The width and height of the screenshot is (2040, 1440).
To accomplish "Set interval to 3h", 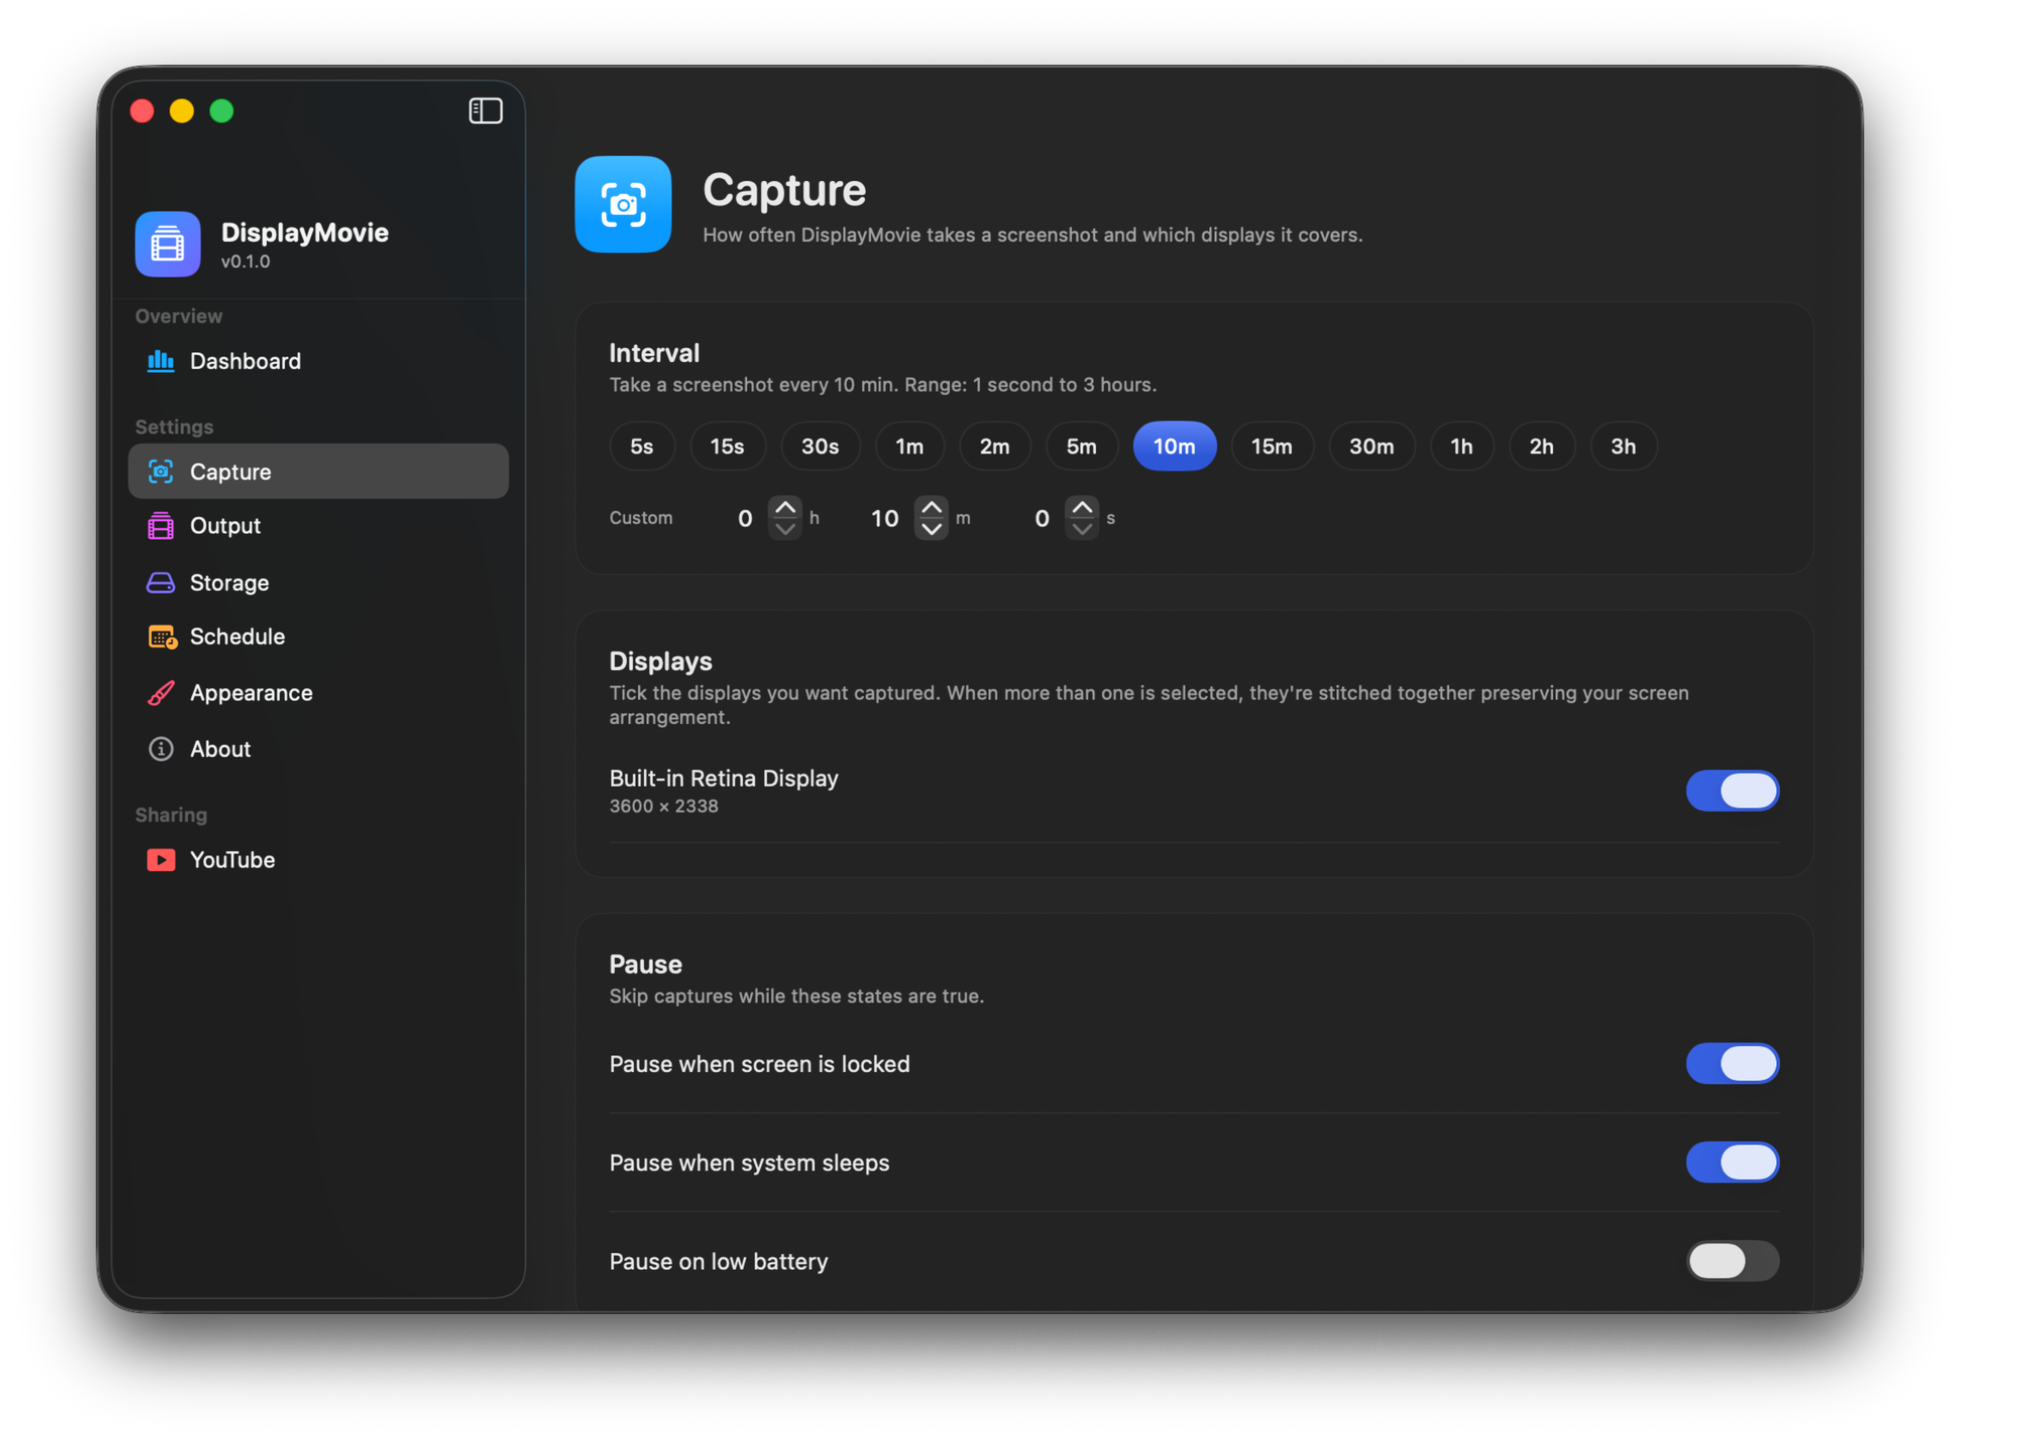I will (x=1623, y=446).
